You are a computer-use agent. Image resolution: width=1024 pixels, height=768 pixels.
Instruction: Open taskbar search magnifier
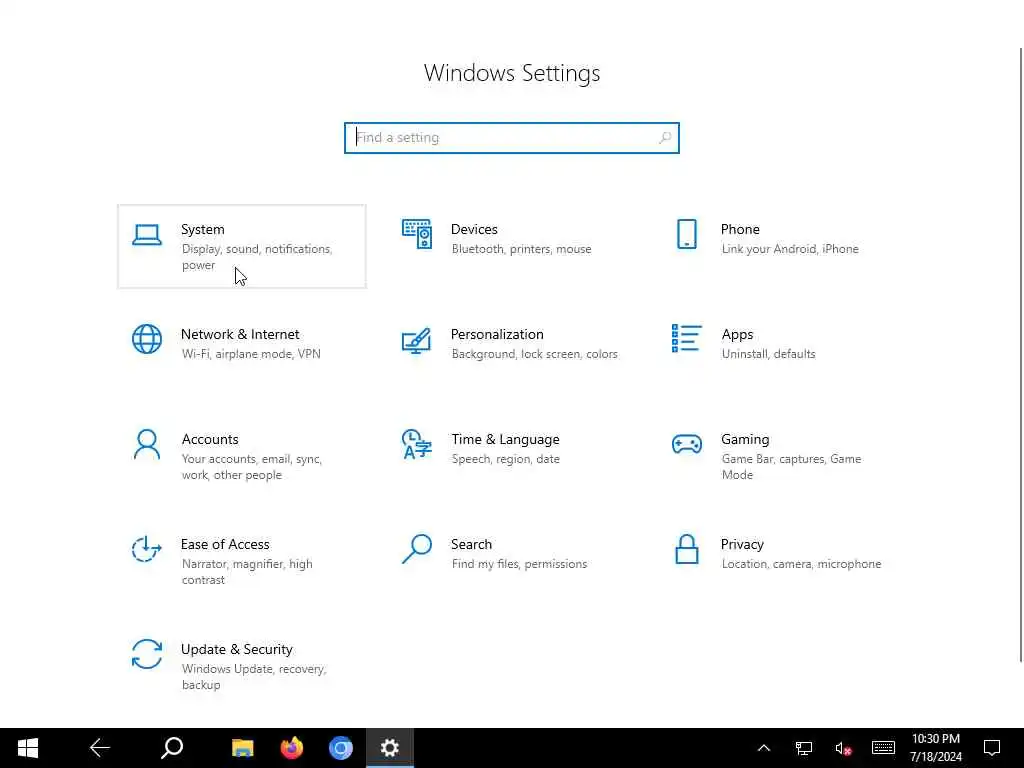[172, 748]
